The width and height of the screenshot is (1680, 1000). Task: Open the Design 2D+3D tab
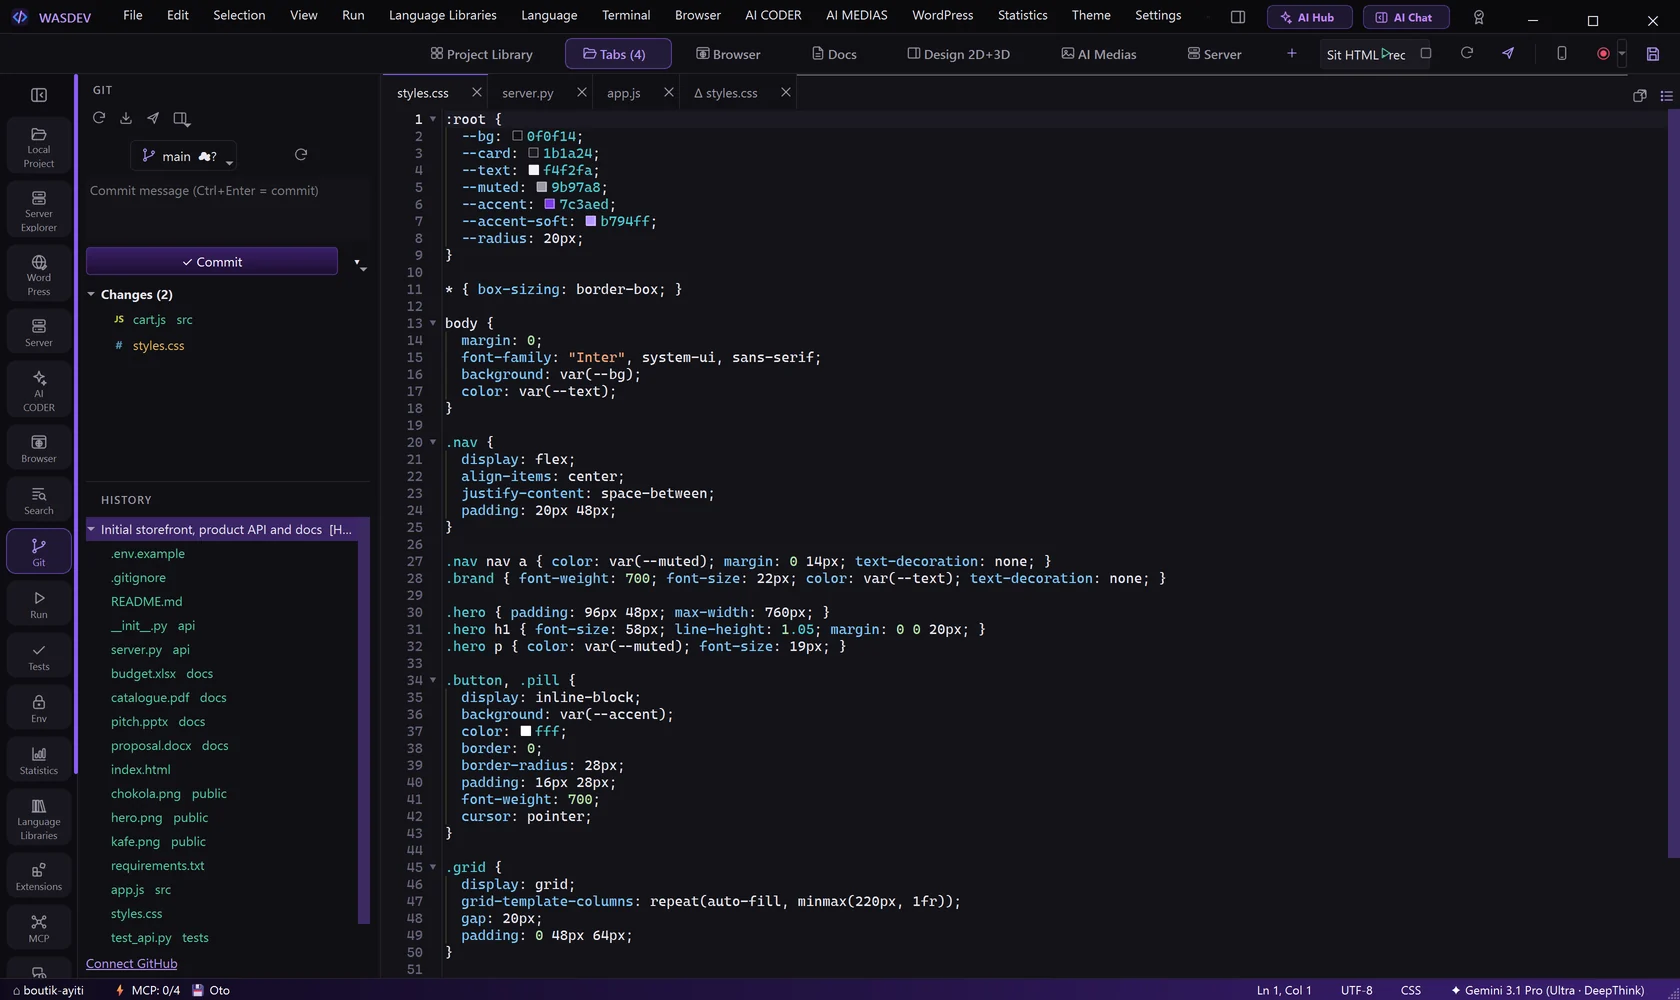coord(958,54)
